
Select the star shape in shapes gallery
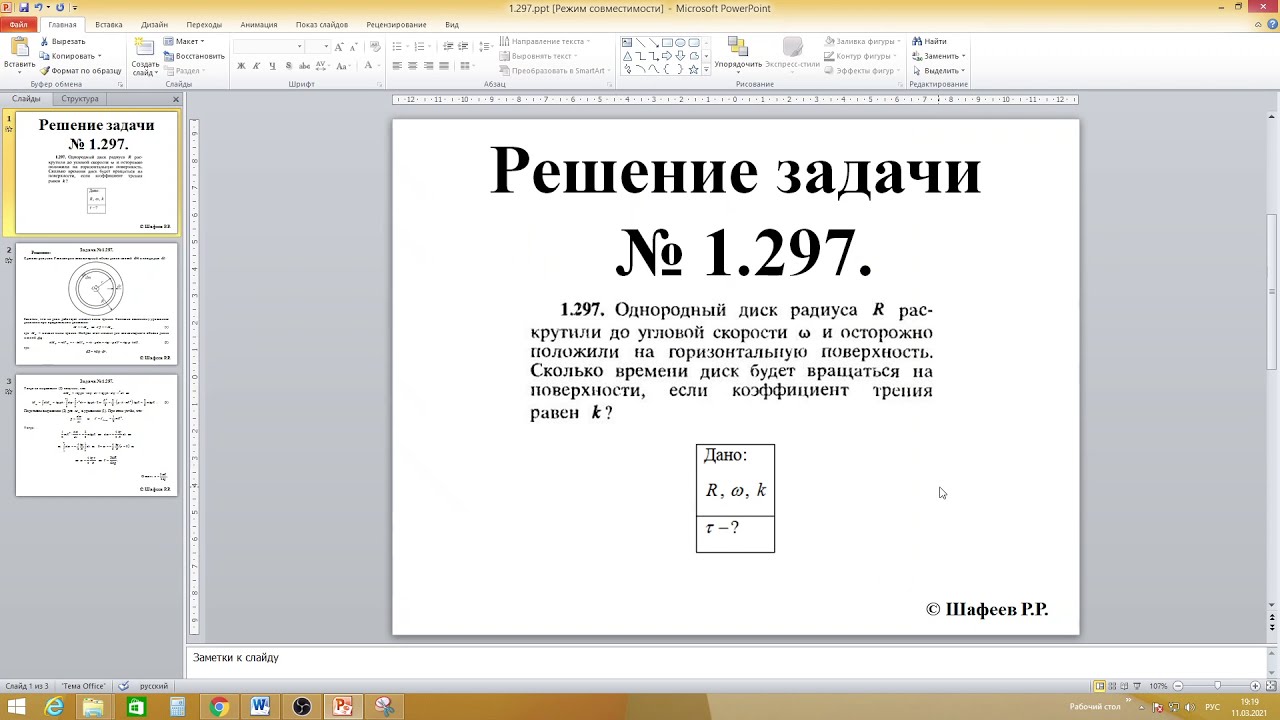click(x=693, y=69)
